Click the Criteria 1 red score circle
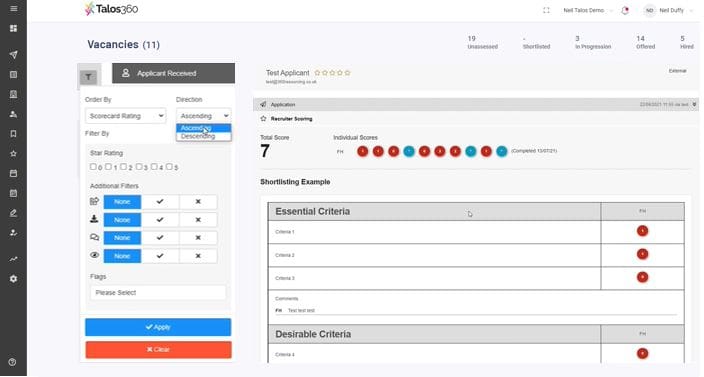Image resolution: width=704 pixels, height=377 pixels. tap(642, 231)
